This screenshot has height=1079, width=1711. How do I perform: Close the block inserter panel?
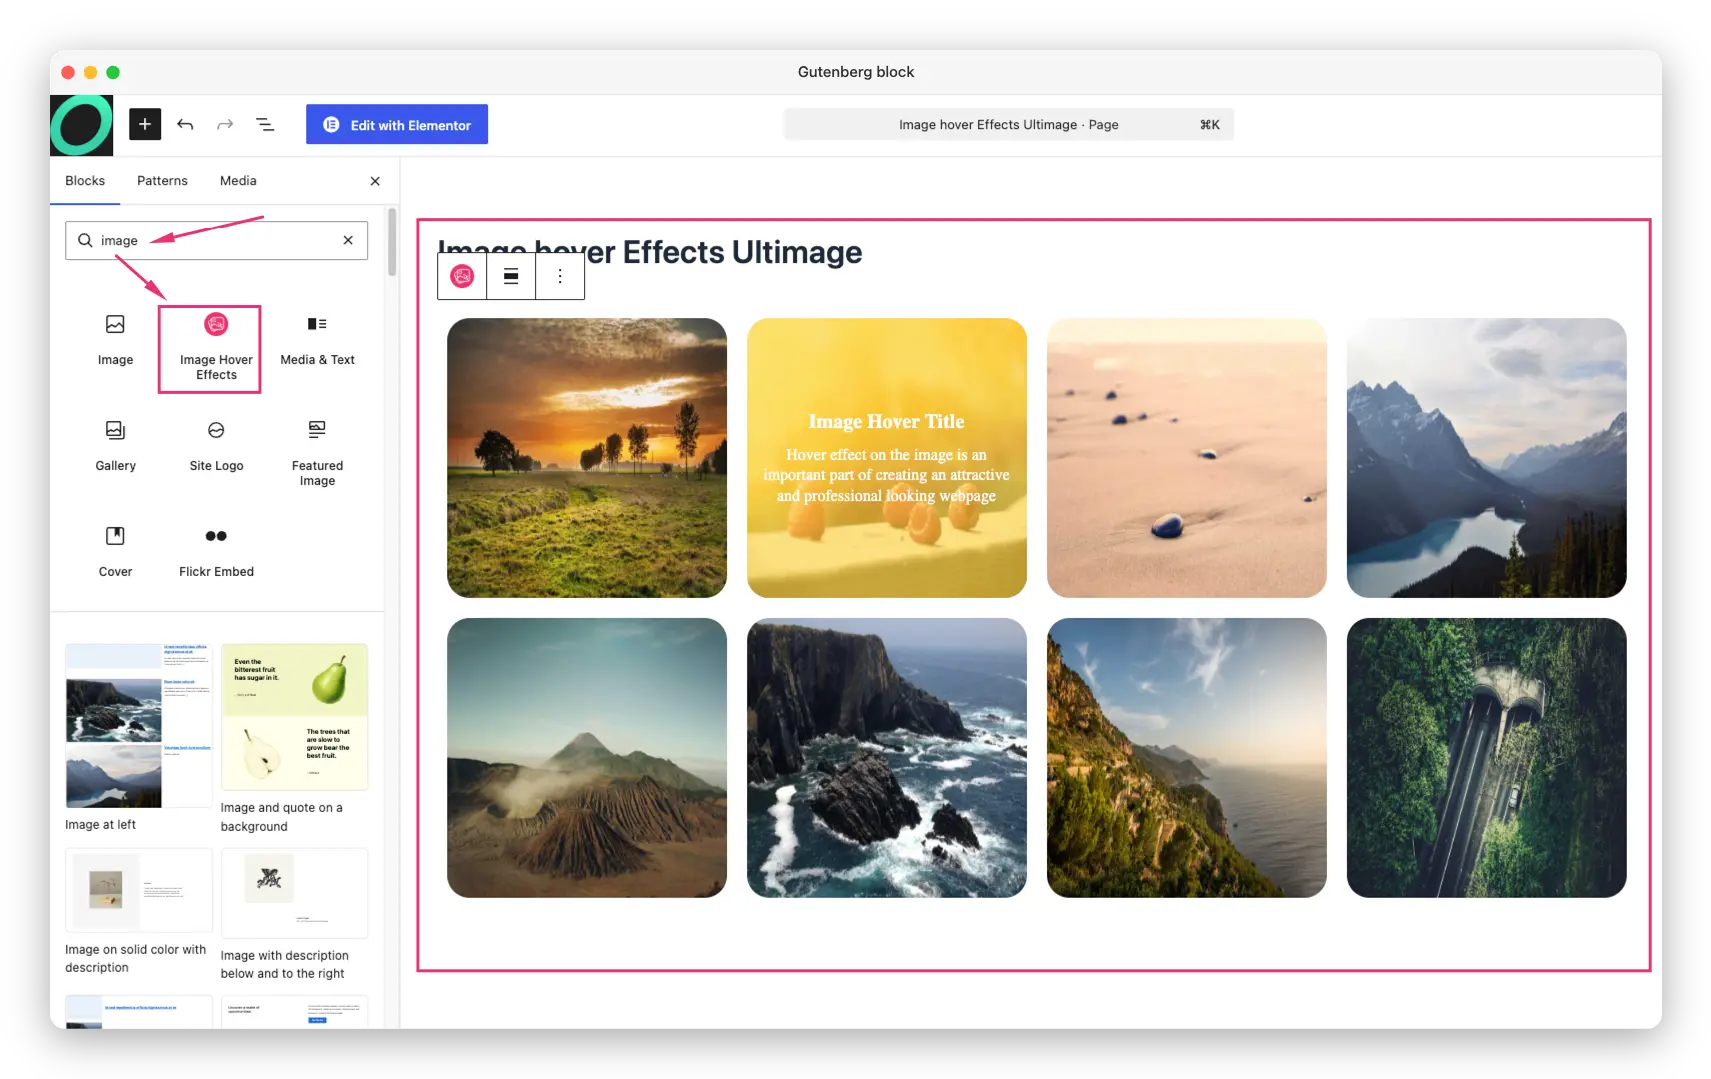(x=375, y=181)
